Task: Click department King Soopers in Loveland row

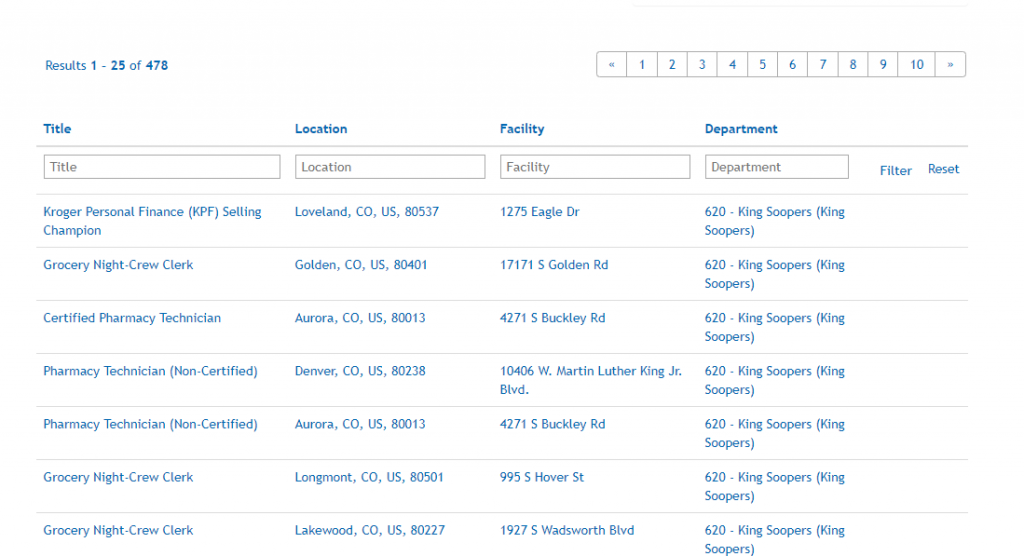Action: (775, 221)
